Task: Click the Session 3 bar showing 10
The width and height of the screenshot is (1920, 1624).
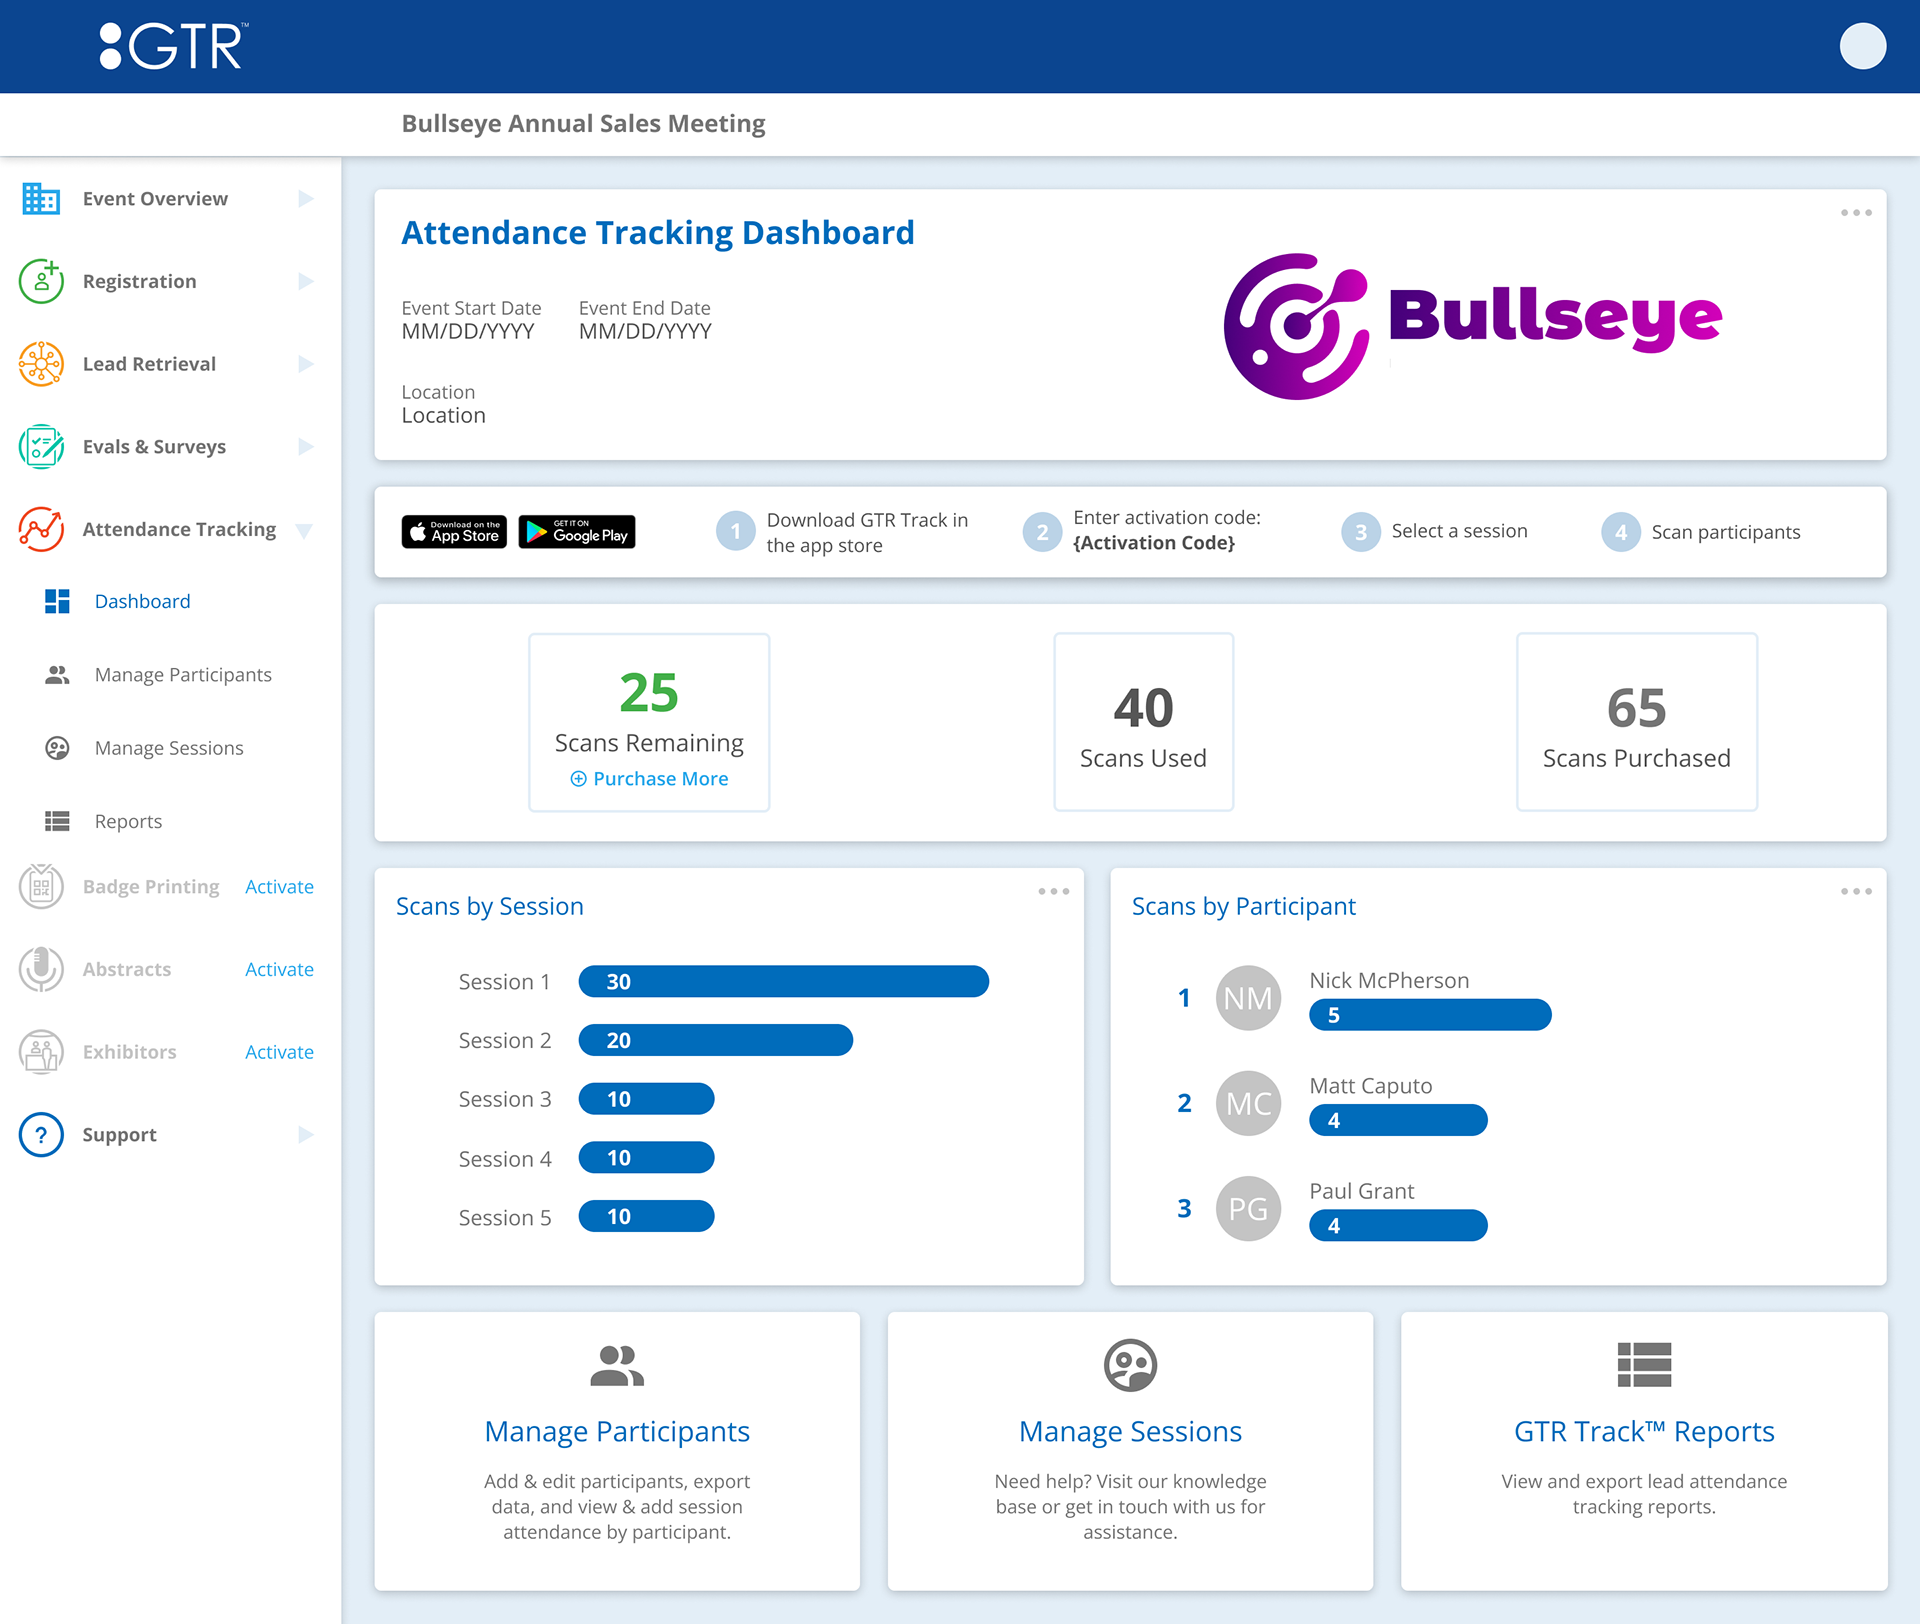Action: [646, 1099]
